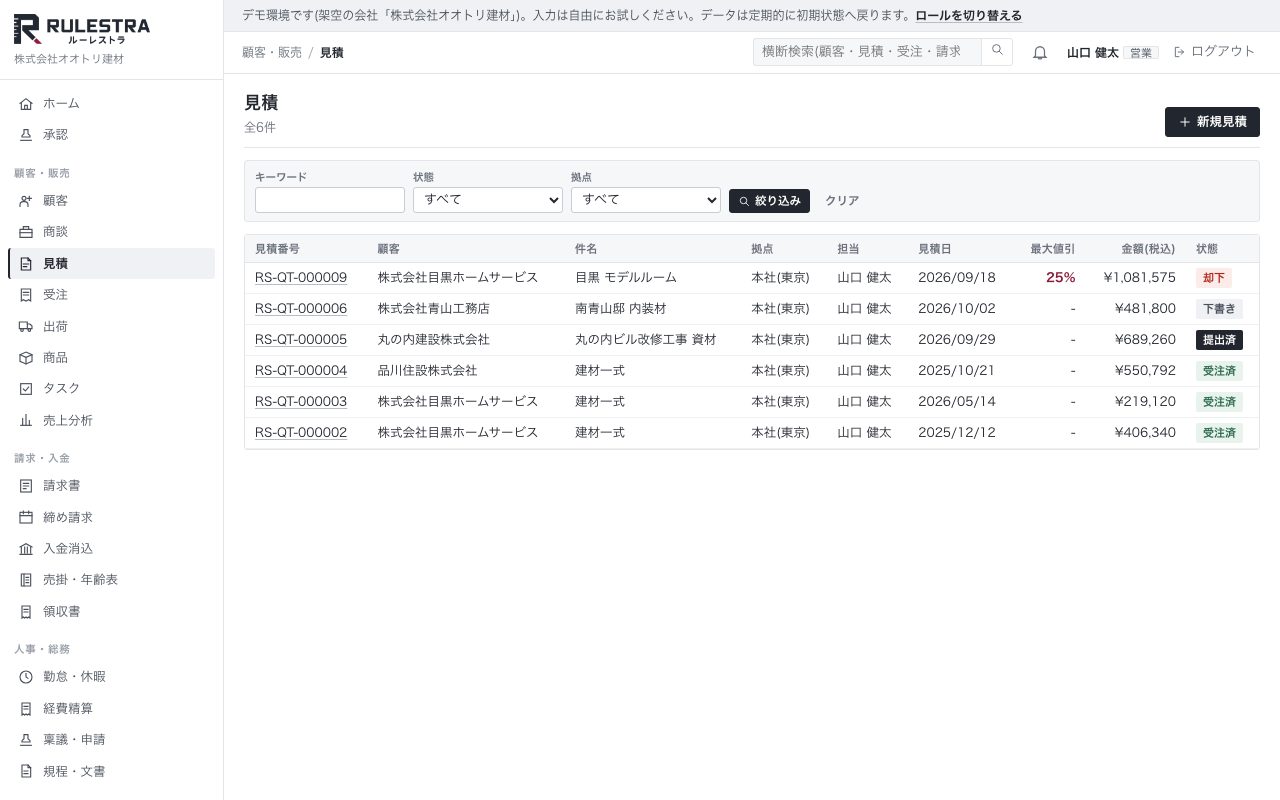The height and width of the screenshot is (800, 1280).
Task: Click the home icon in the sidebar
Action: tap(26, 104)
